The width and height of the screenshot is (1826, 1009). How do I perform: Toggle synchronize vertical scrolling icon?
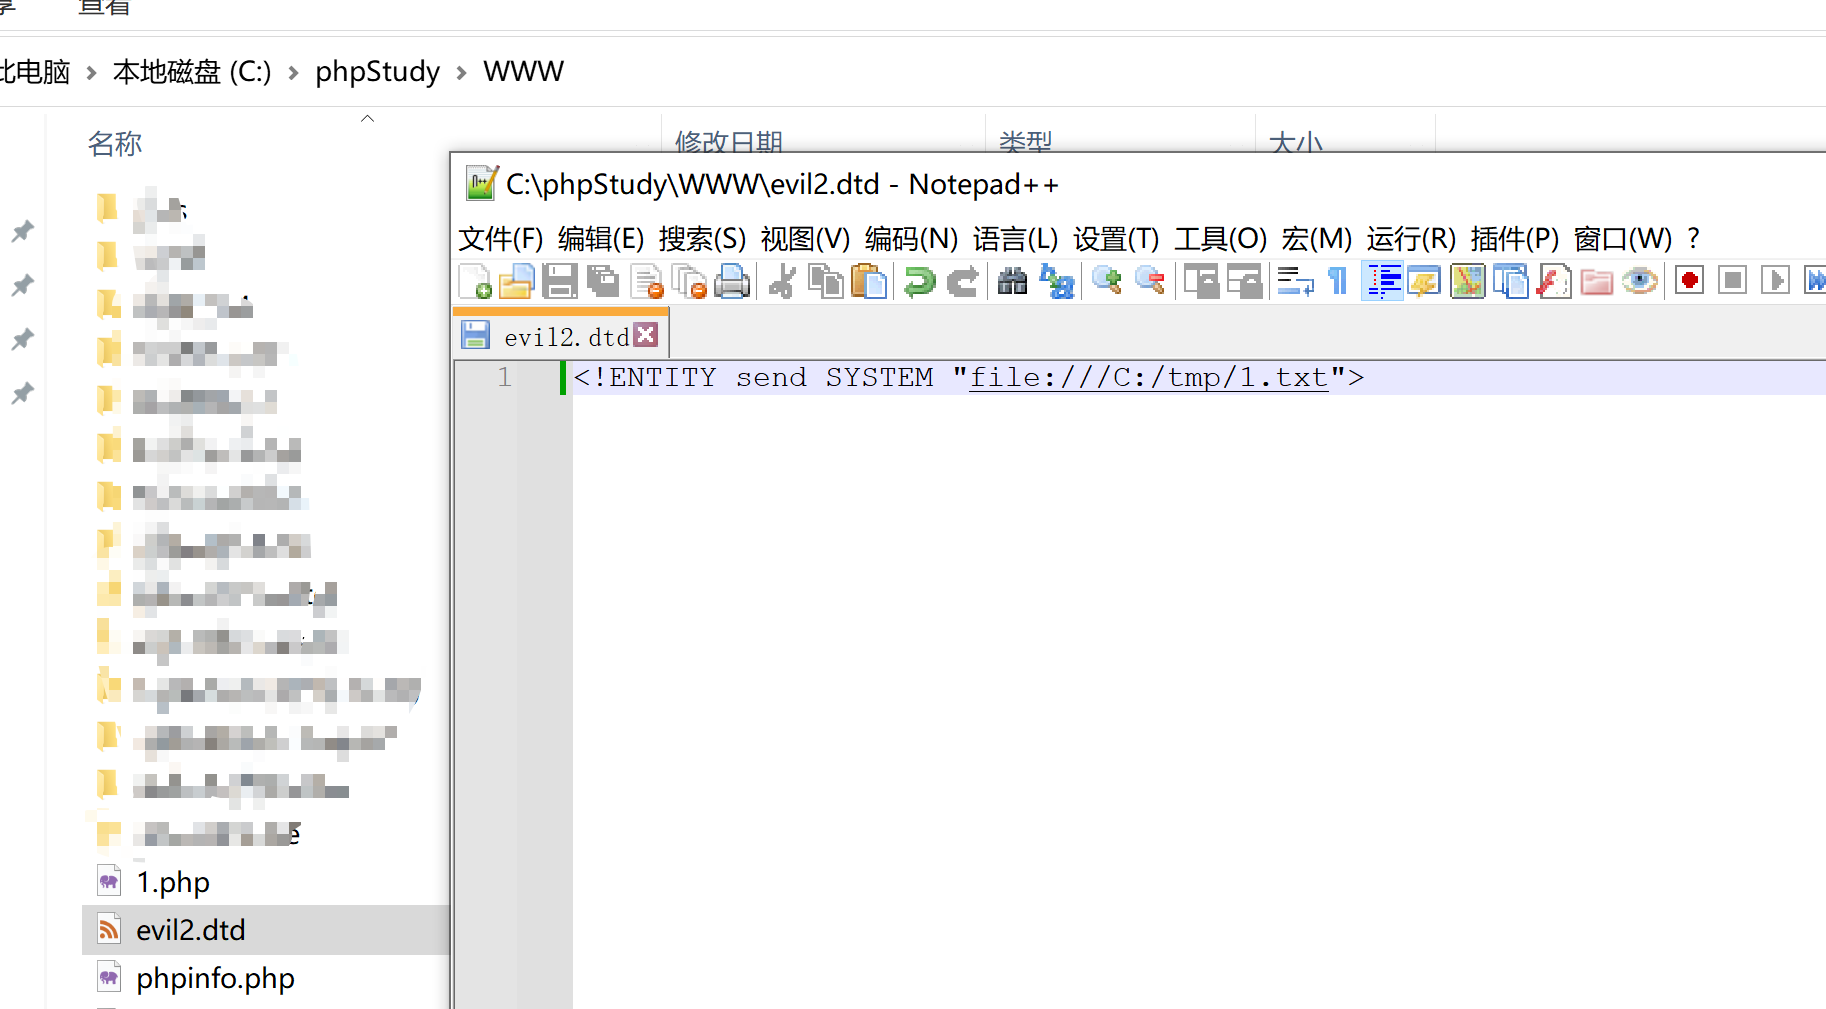pyautogui.click(x=1201, y=282)
